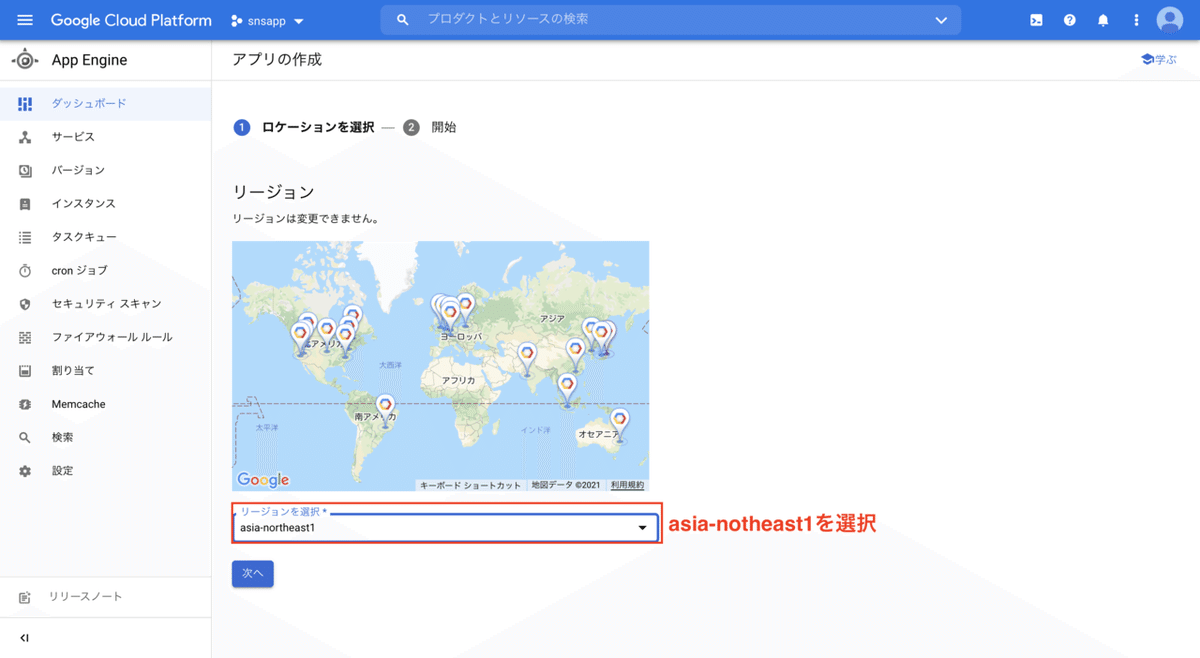1200x658 pixels.
Task: Click the リージョン heading
Action: [x=273, y=191]
